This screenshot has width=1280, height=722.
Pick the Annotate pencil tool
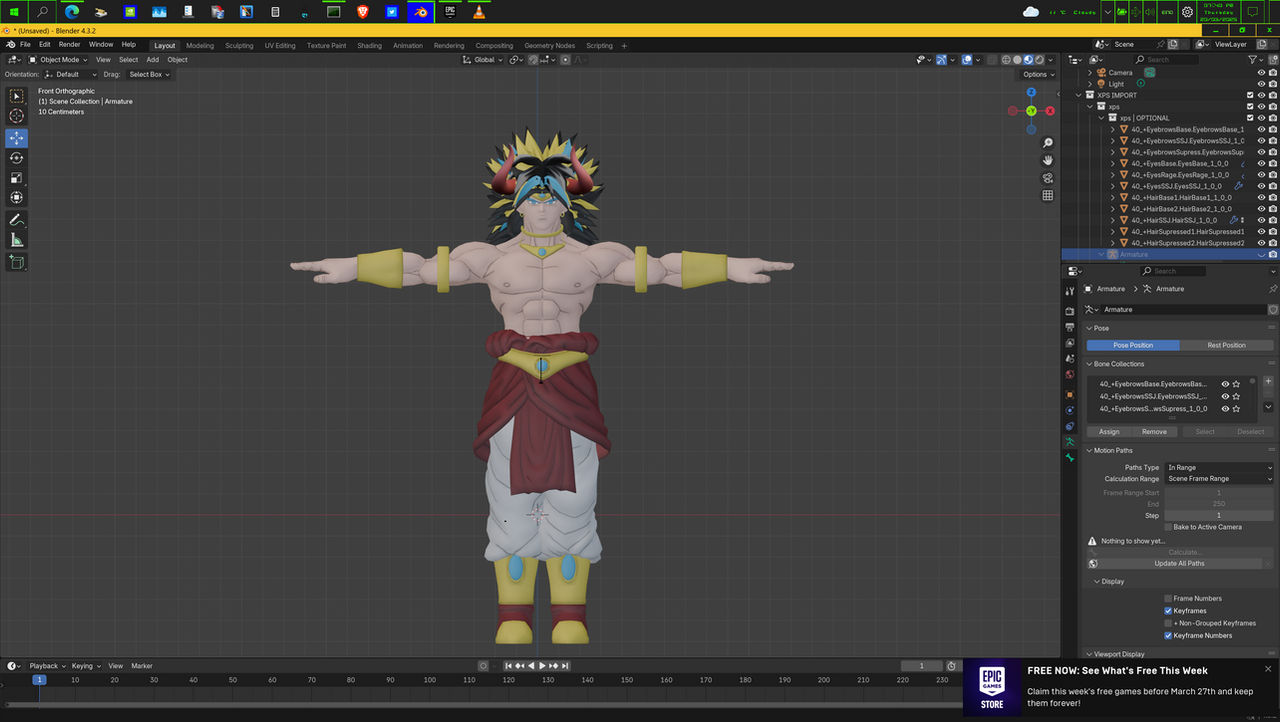pos(16,220)
